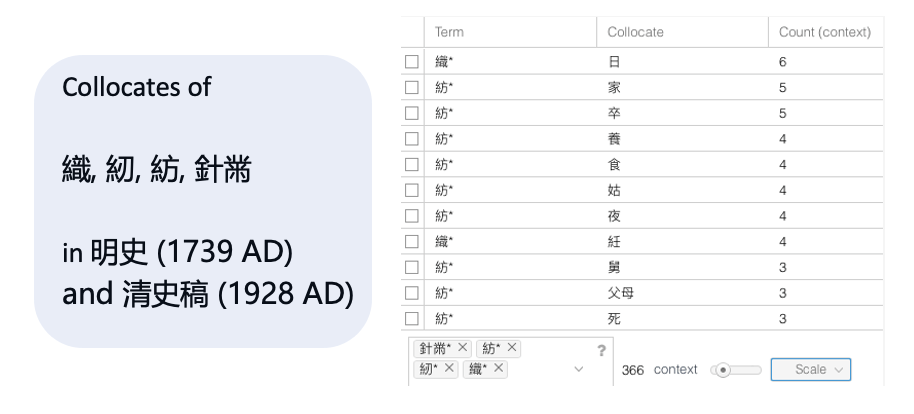Check the 紡* 死 row checkbox
This screenshot has width=914, height=414.
[412, 319]
